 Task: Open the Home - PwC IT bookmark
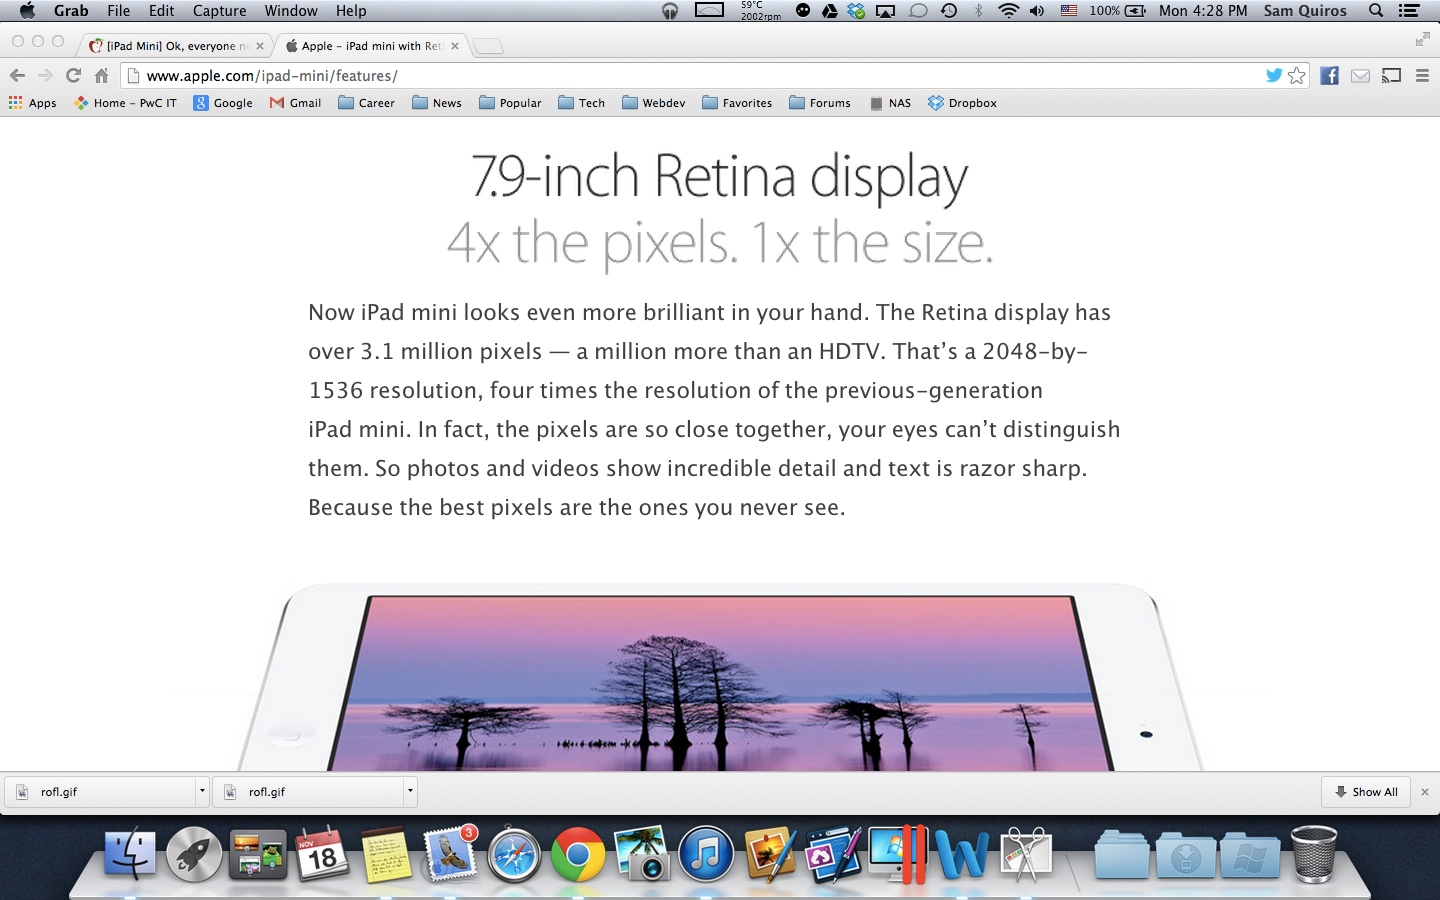tap(125, 103)
